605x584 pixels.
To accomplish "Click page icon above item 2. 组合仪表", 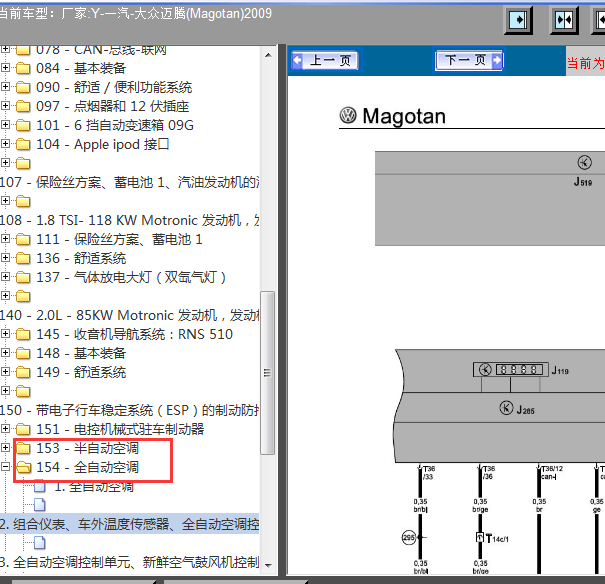I will pyautogui.click(x=40, y=505).
